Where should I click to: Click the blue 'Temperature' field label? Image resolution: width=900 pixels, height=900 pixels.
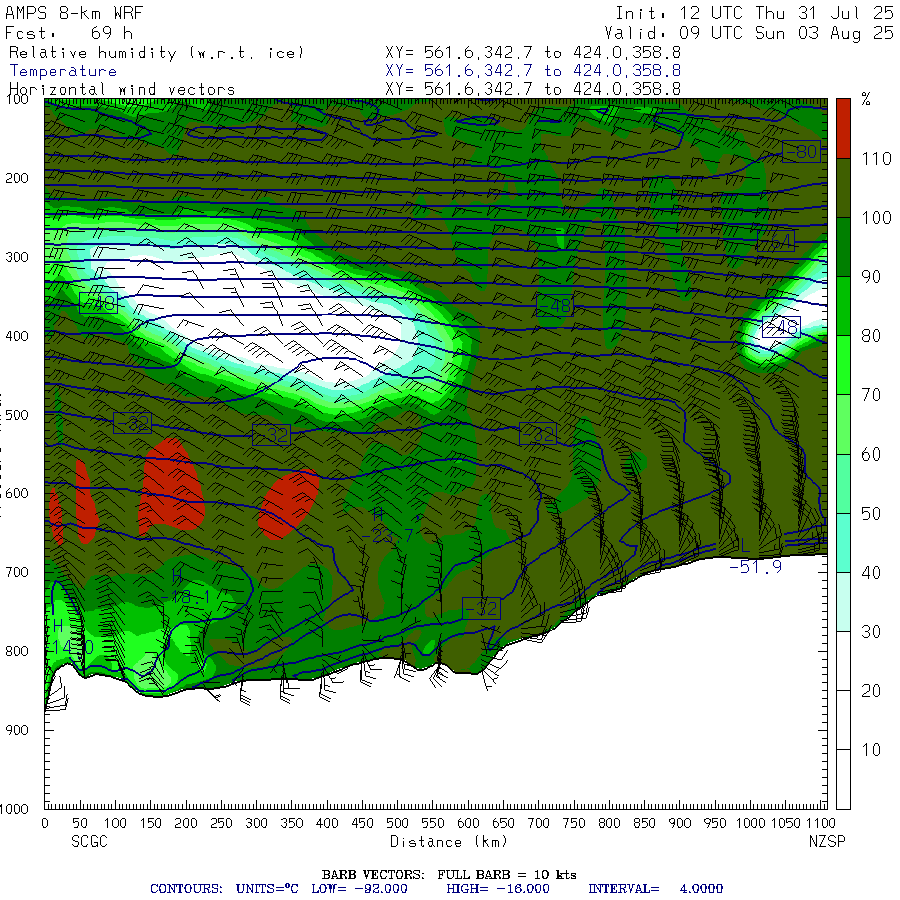63,71
